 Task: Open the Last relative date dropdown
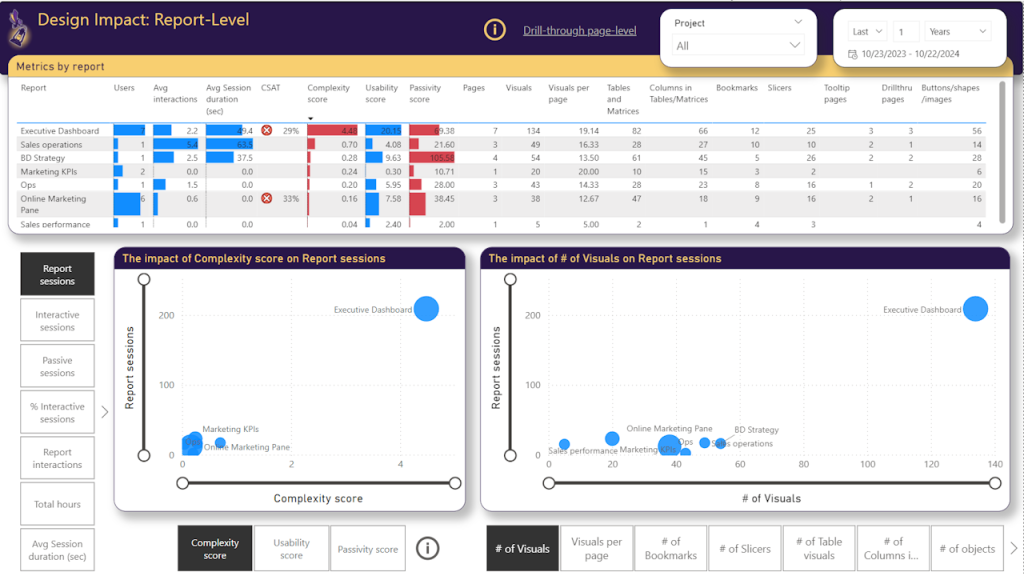866,32
